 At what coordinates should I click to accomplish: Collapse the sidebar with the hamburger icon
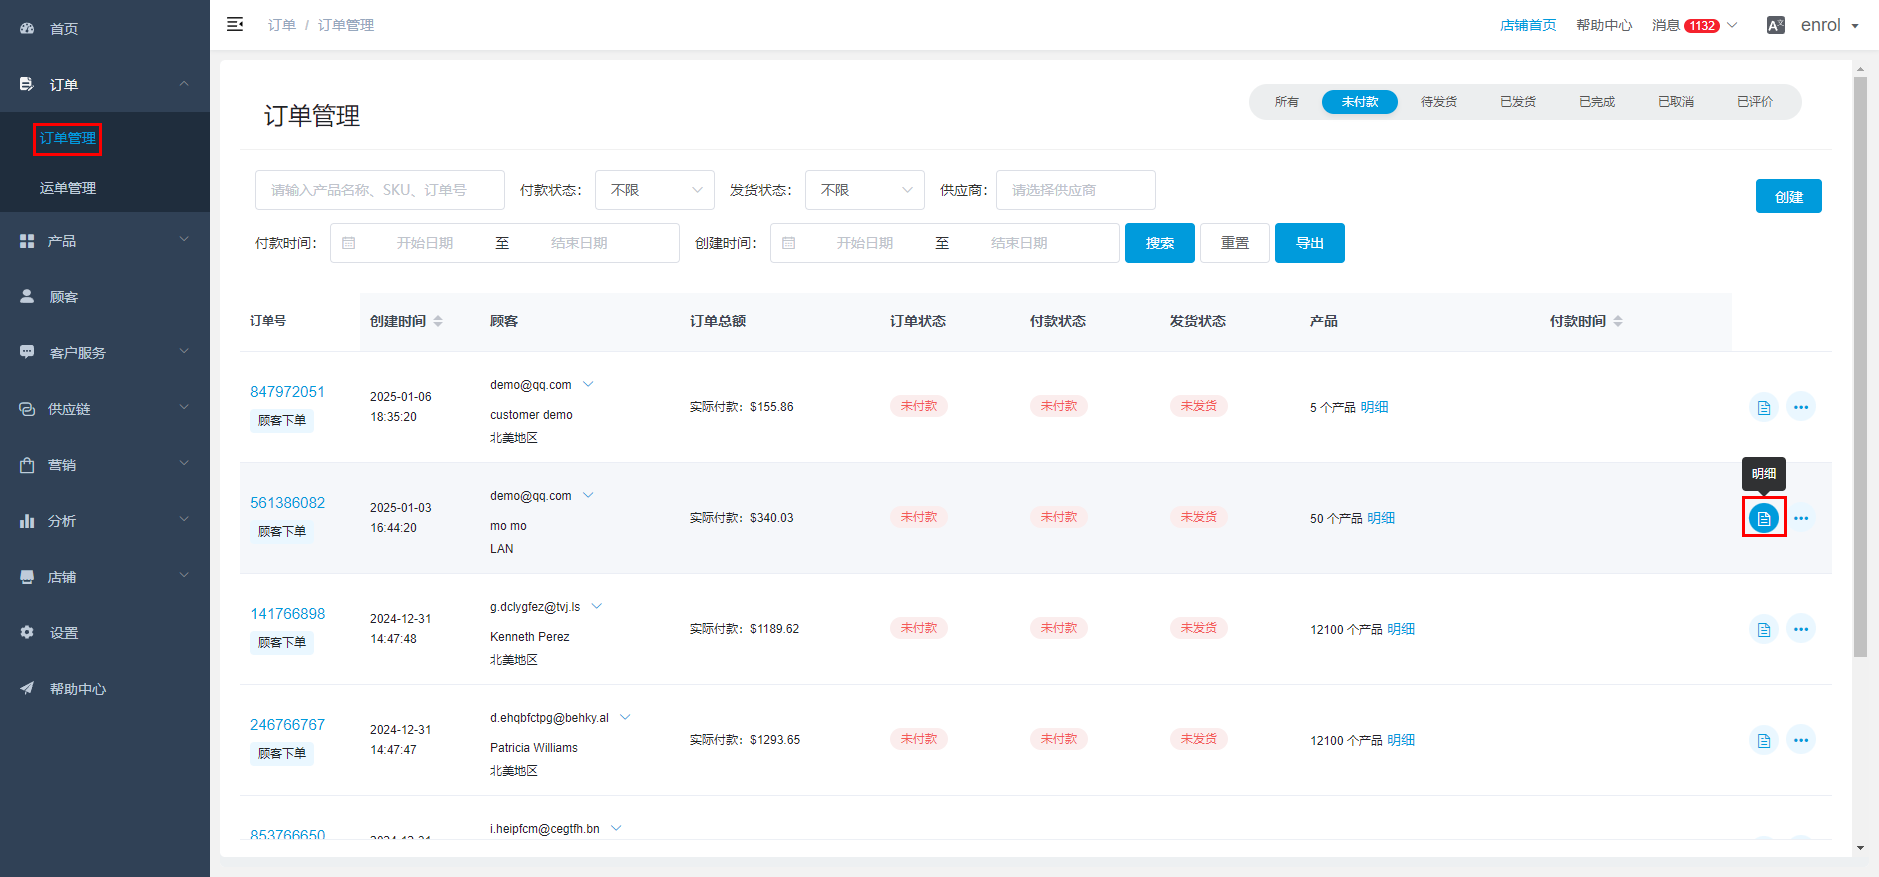(235, 24)
